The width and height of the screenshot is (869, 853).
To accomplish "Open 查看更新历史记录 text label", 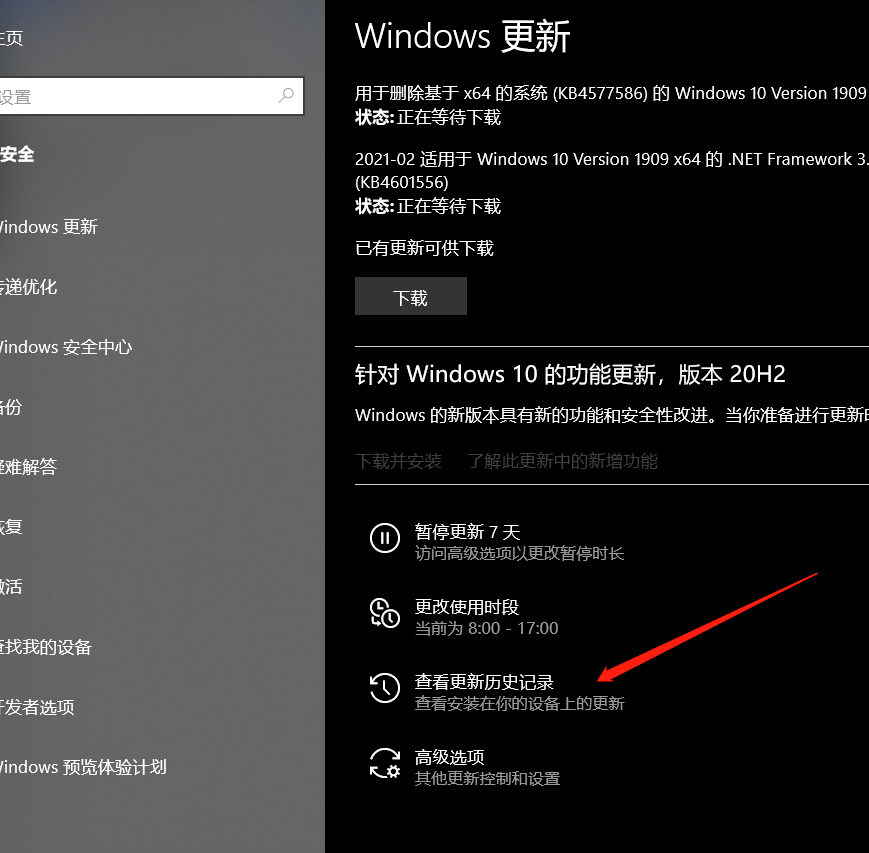I will pos(484,682).
